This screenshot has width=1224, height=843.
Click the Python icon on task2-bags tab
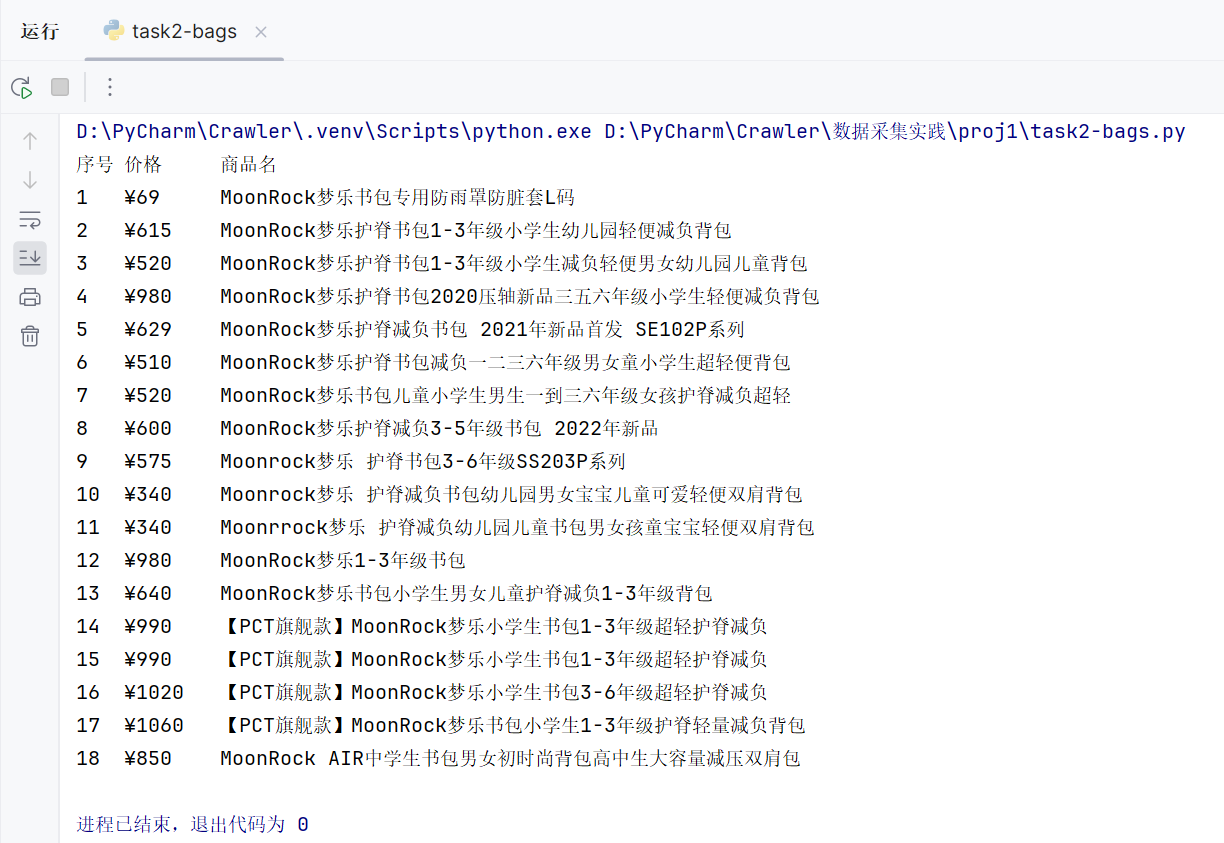114,31
